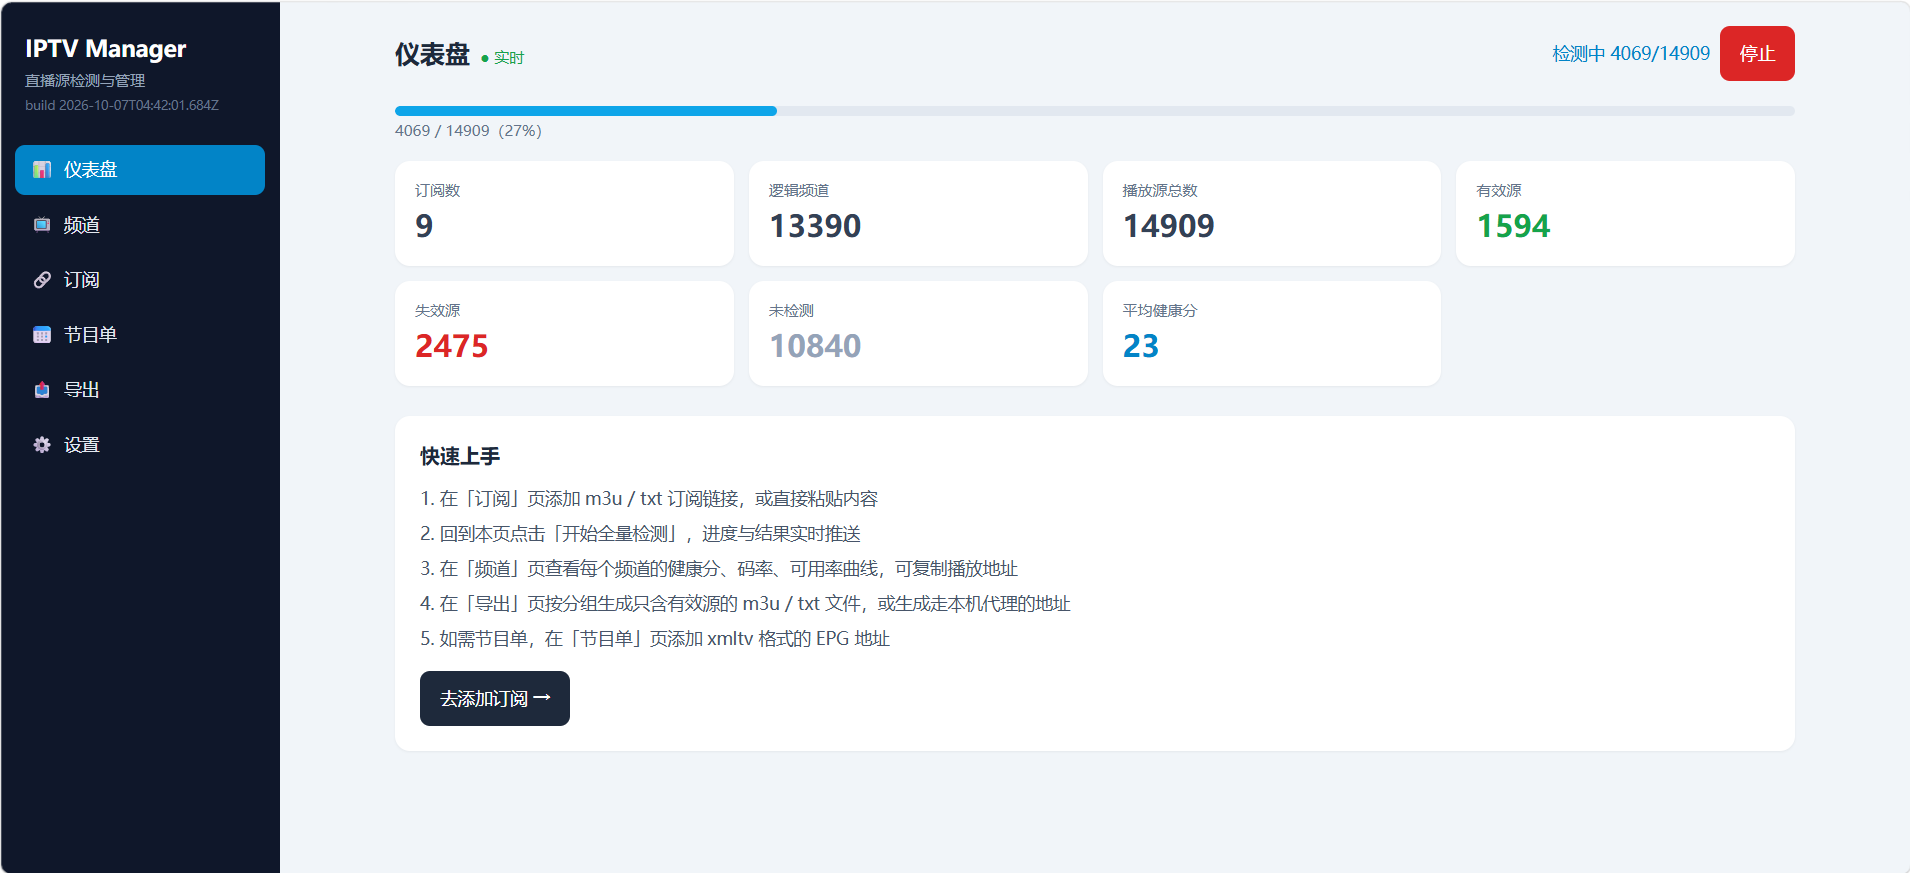The height and width of the screenshot is (873, 1910).
Task: Click step 1 about adding m3u subscriptions
Action: tap(649, 499)
